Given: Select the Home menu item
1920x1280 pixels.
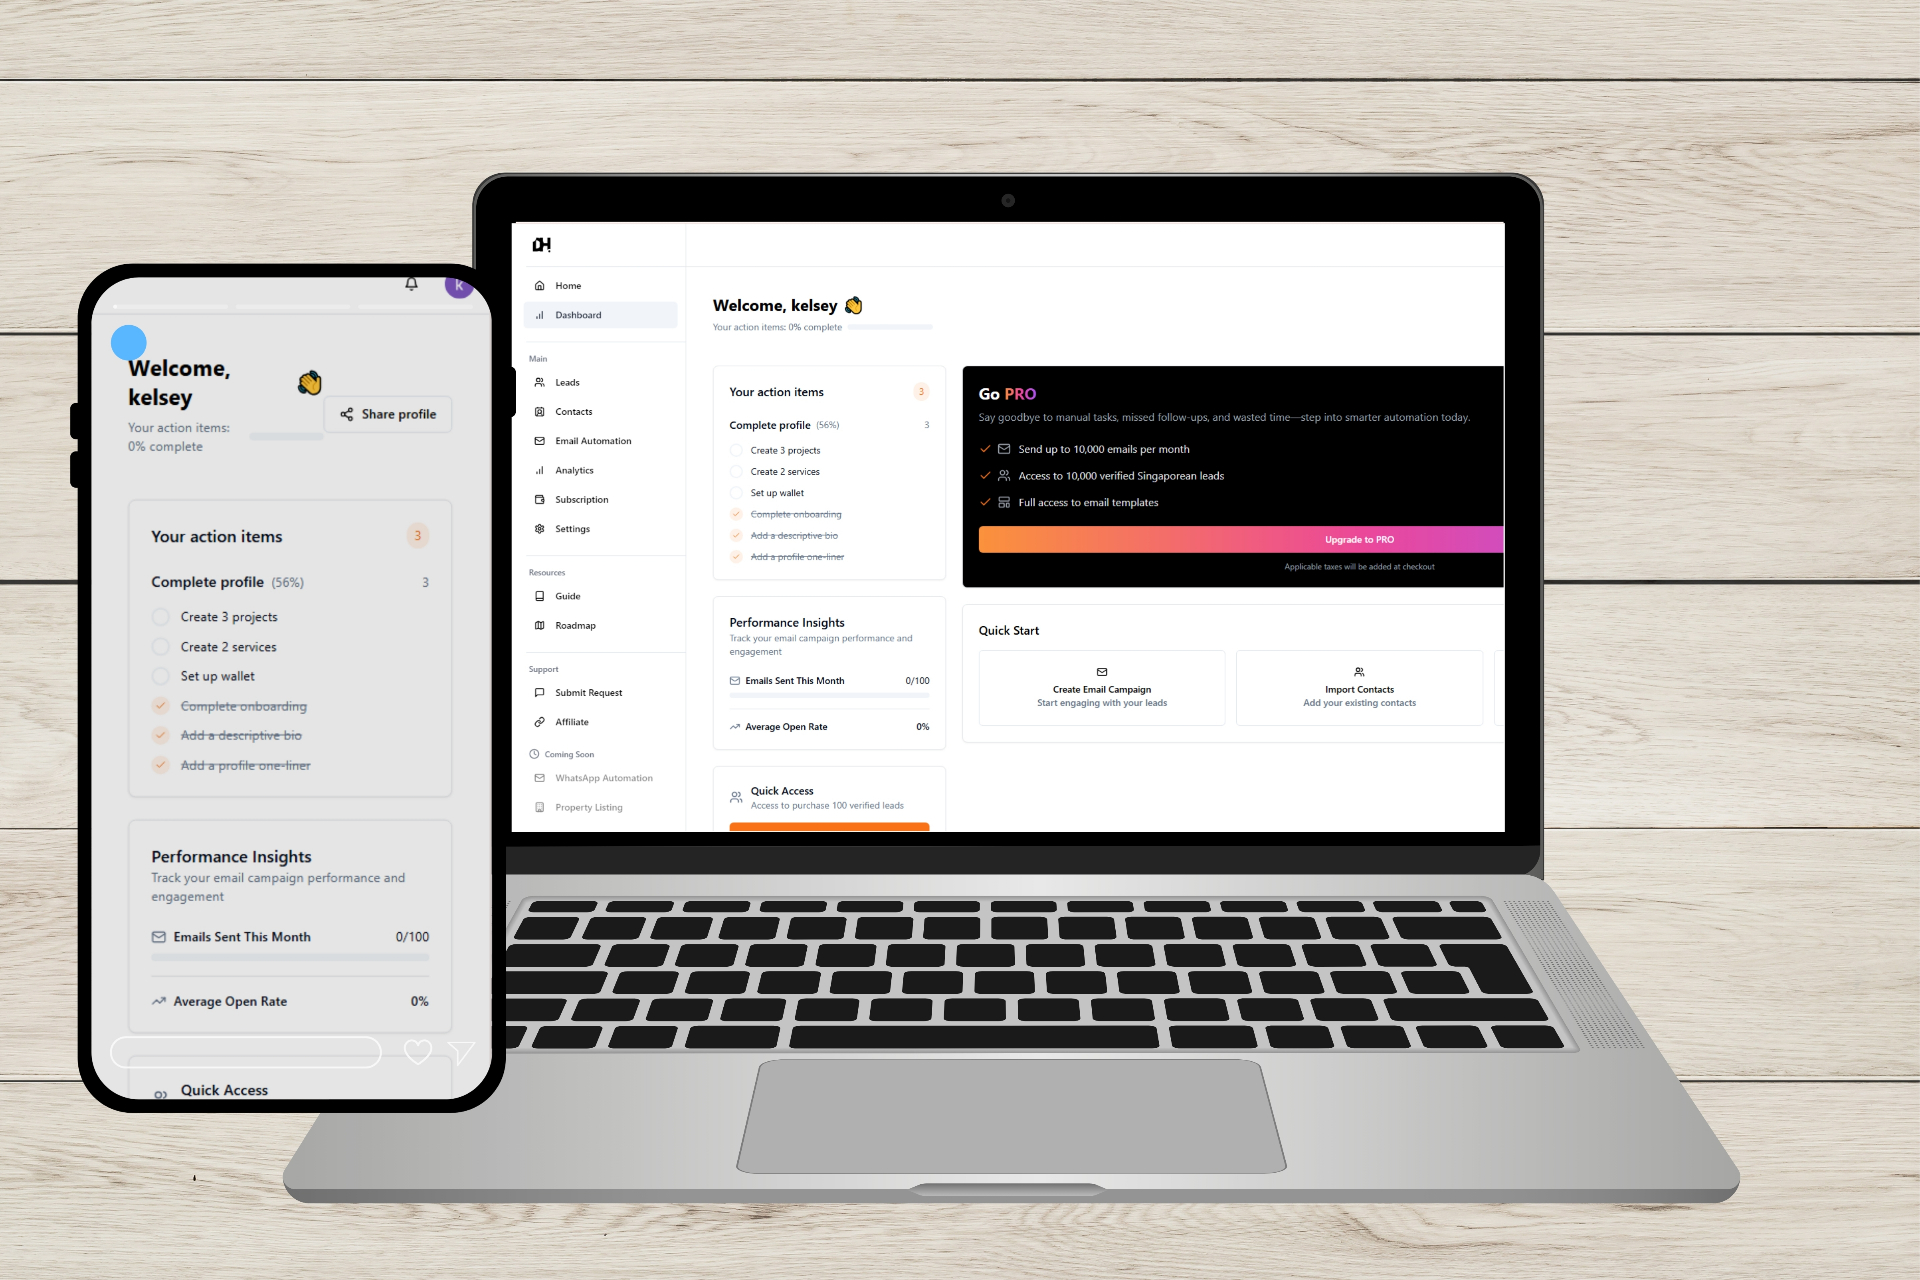Looking at the screenshot, I should [x=569, y=284].
